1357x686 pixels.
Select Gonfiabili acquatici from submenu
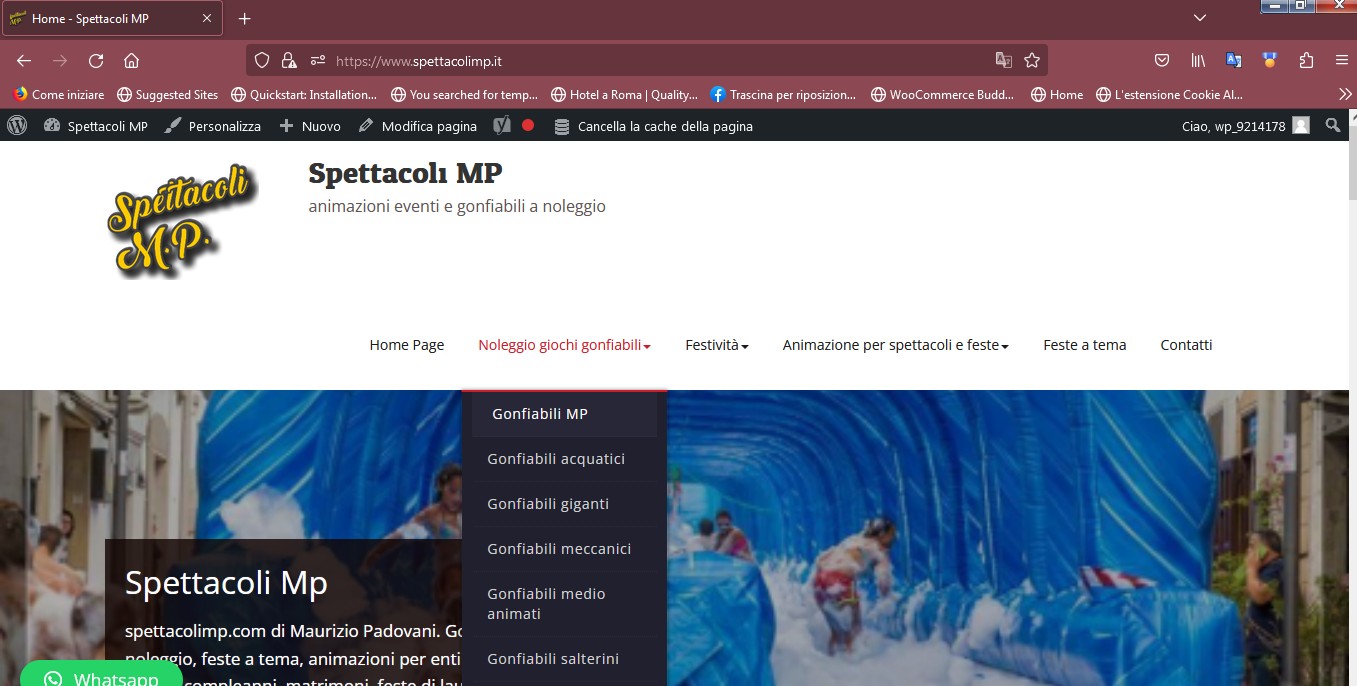point(556,459)
